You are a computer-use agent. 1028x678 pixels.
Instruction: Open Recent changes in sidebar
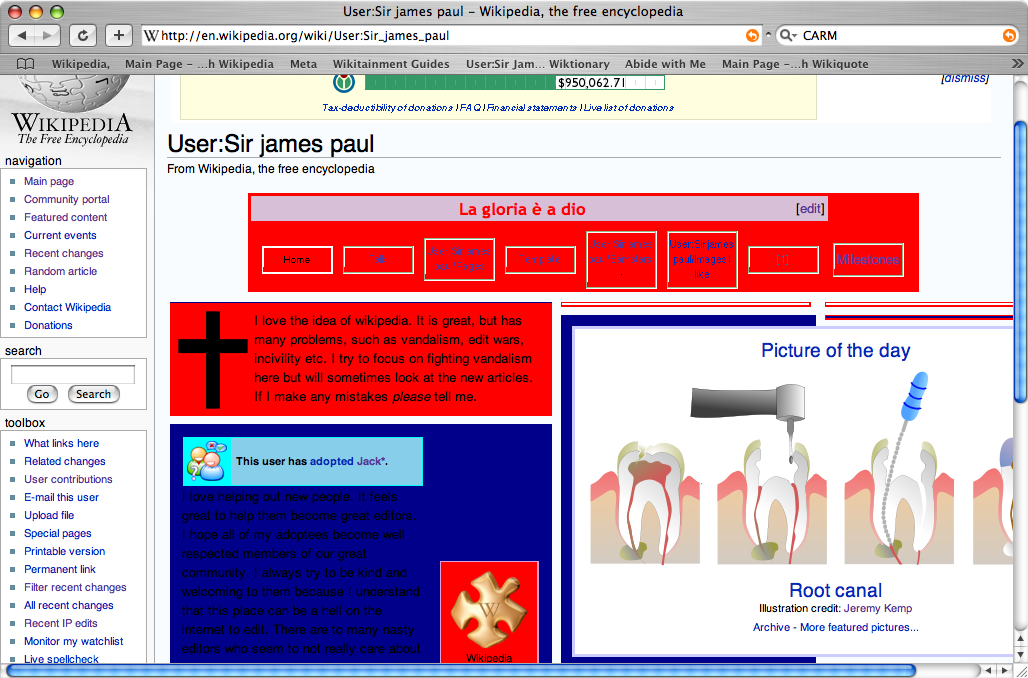tap(64, 253)
